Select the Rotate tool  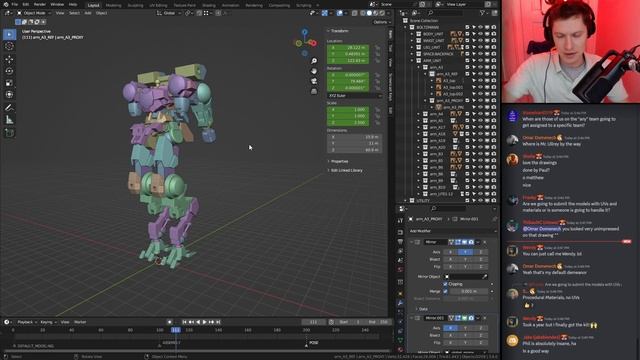tap(9, 71)
